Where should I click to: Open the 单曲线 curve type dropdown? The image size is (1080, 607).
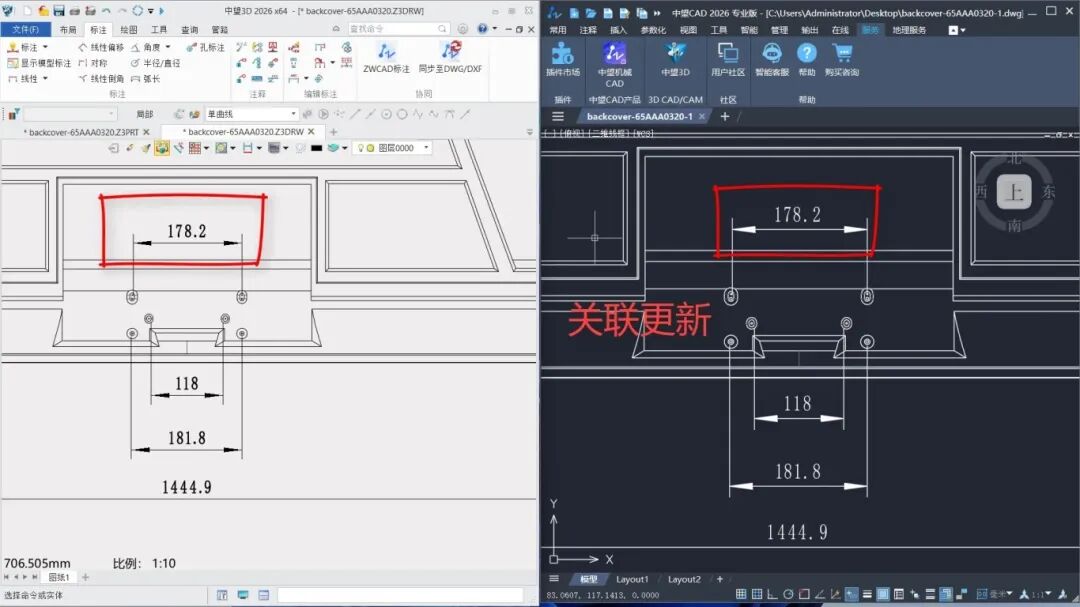pos(295,115)
